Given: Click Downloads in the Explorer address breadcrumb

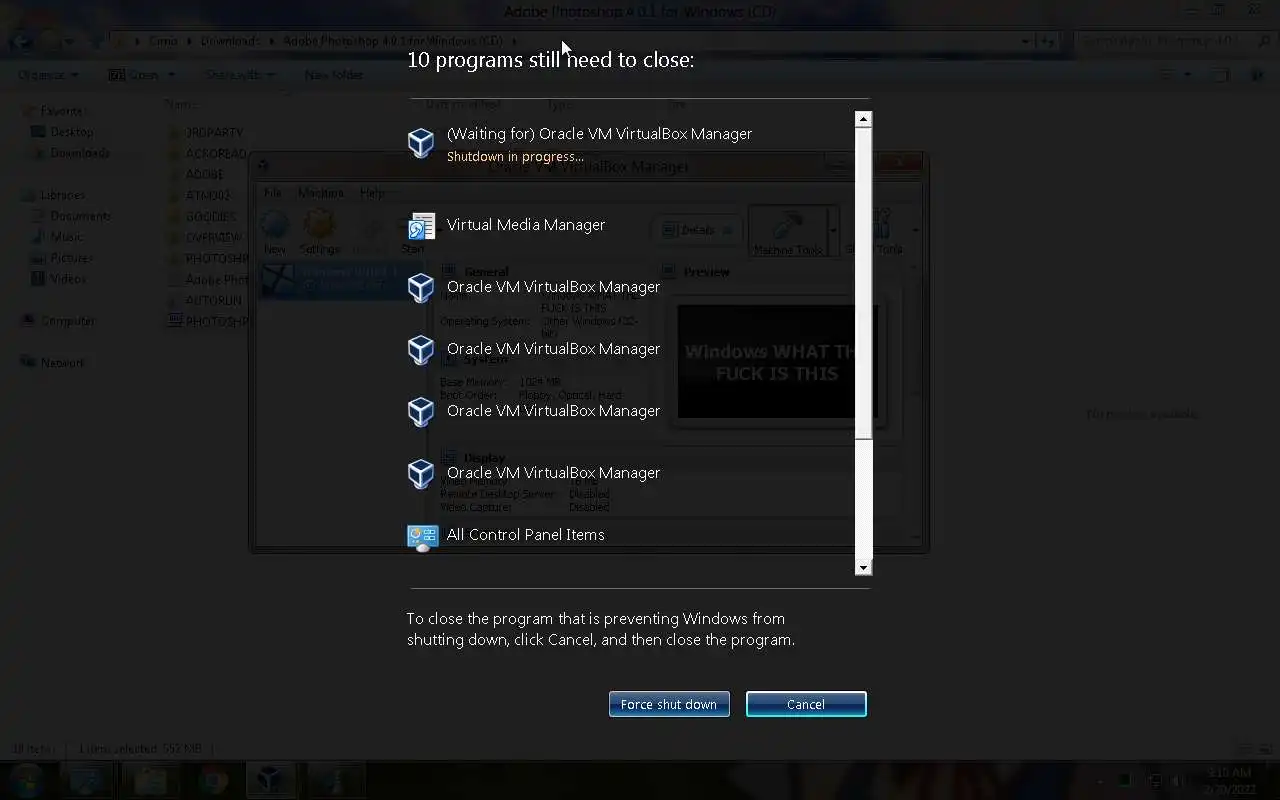Looking at the screenshot, I should [230, 41].
